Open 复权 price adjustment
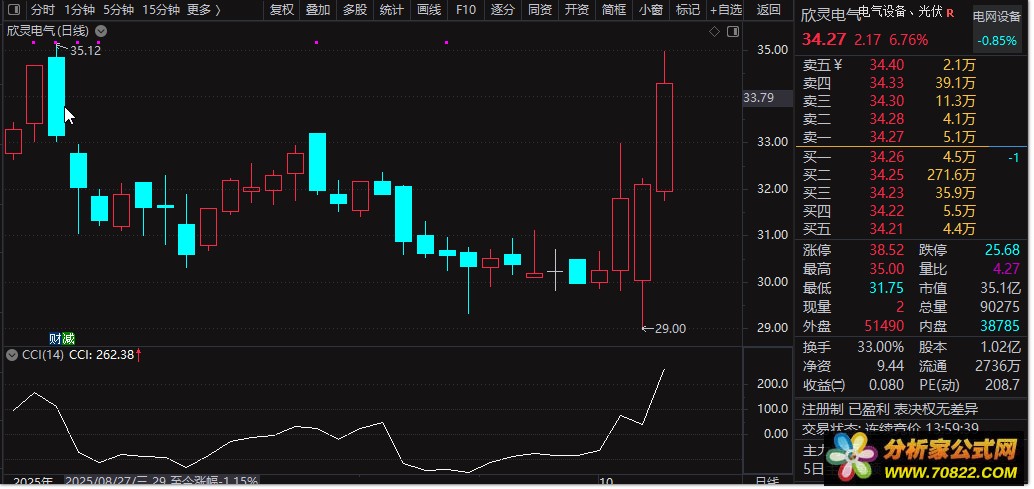Viewport: 1034px width, 489px height. 282,10
